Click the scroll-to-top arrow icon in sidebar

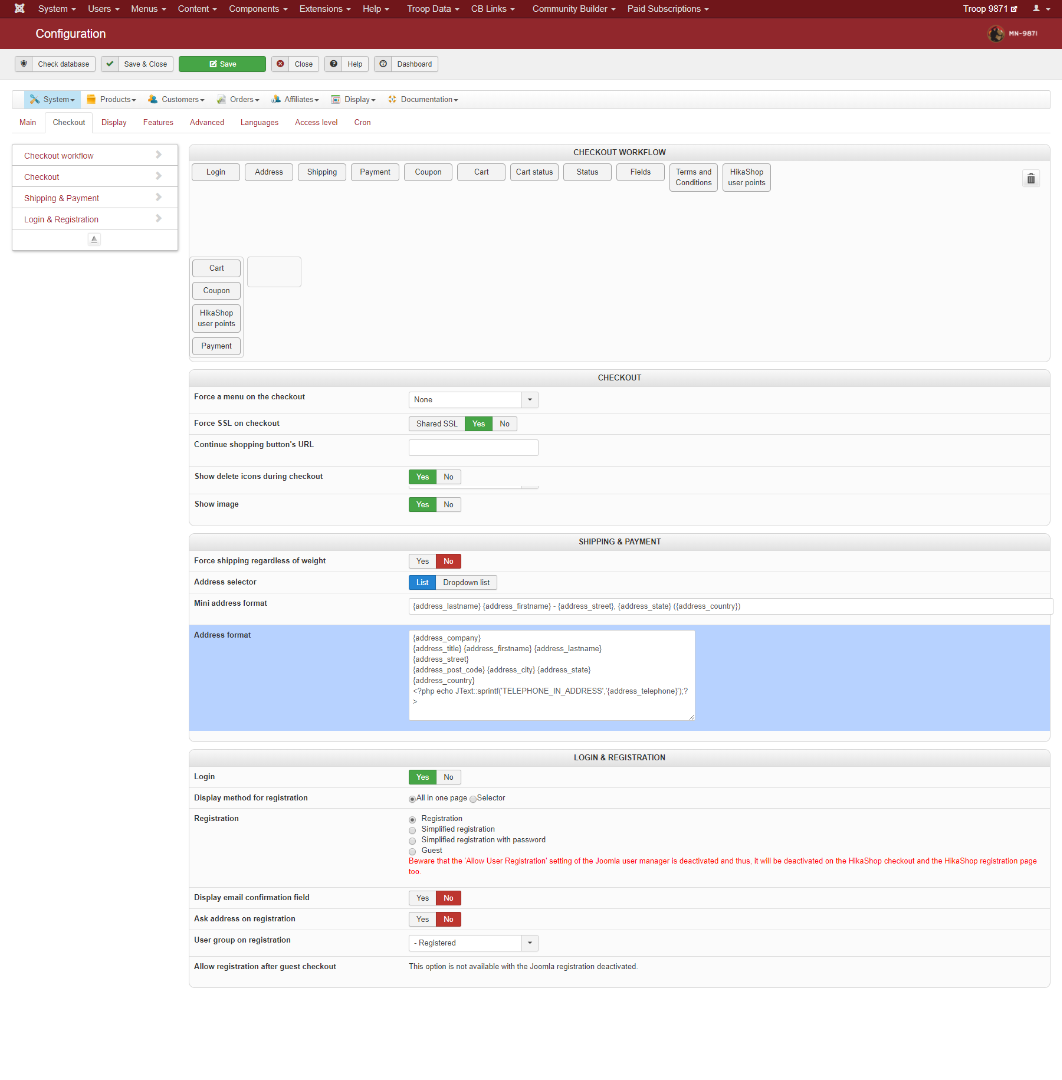[x=94, y=239]
